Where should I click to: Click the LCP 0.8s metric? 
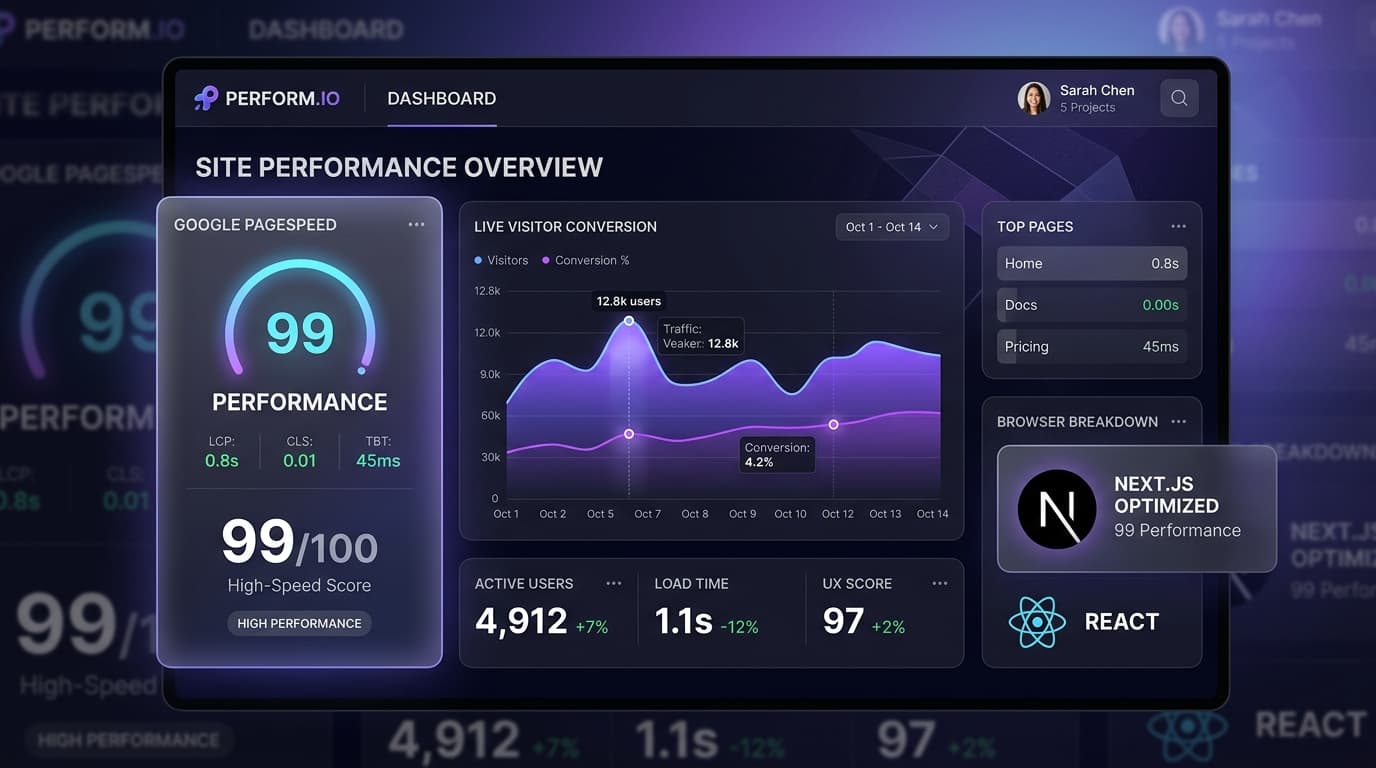pyautogui.click(x=221, y=451)
